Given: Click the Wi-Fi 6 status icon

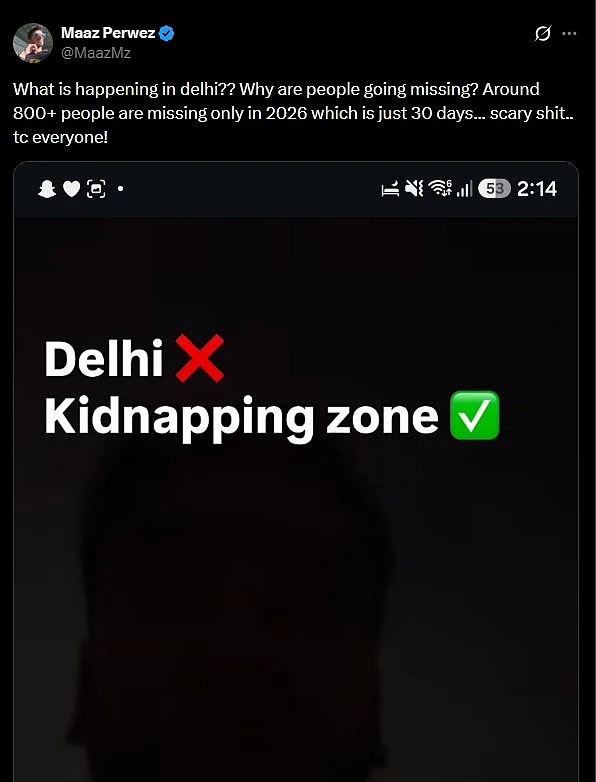Looking at the screenshot, I should [440, 189].
